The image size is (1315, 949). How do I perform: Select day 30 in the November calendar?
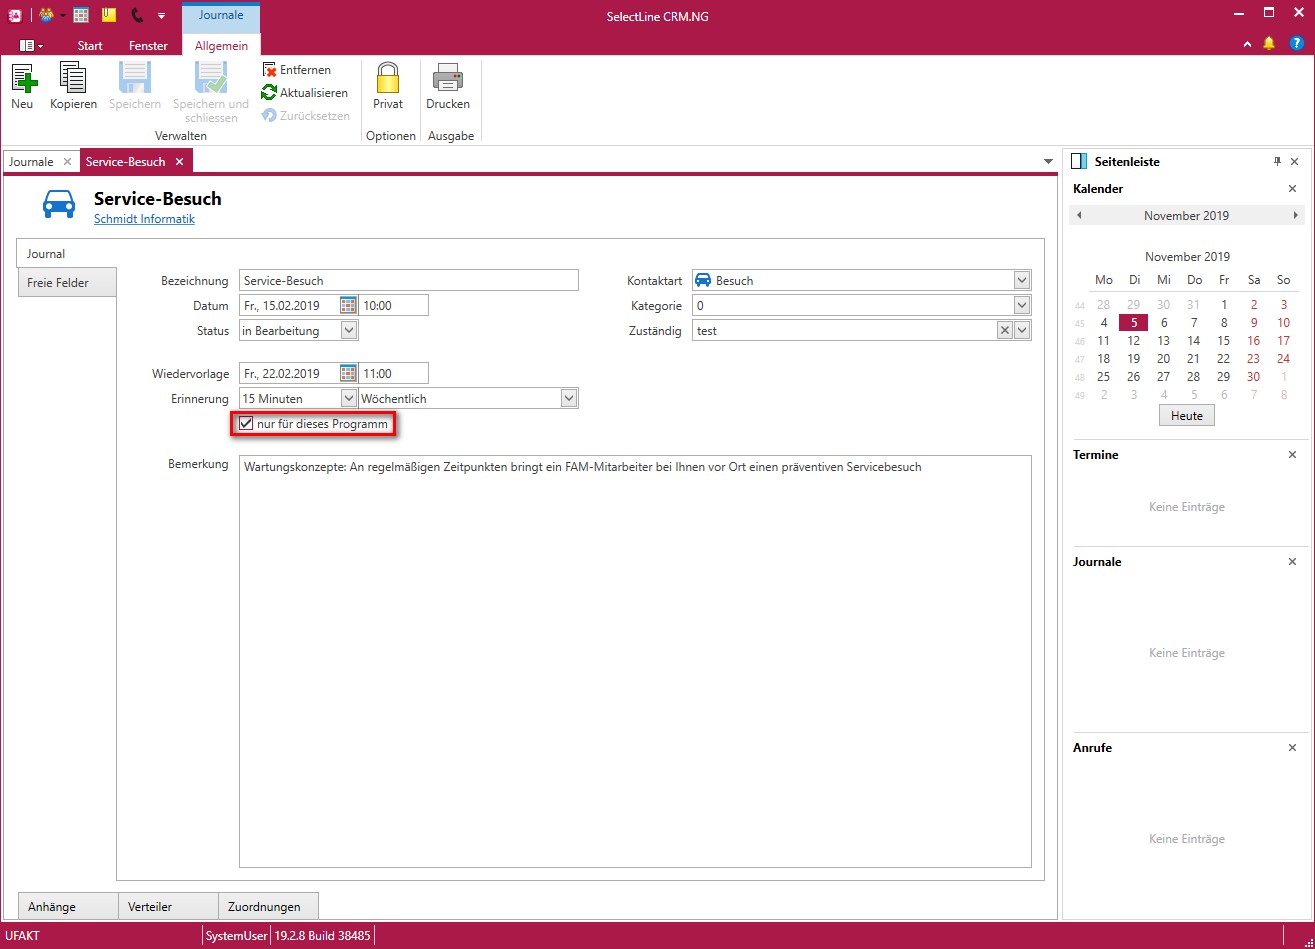pos(1254,377)
